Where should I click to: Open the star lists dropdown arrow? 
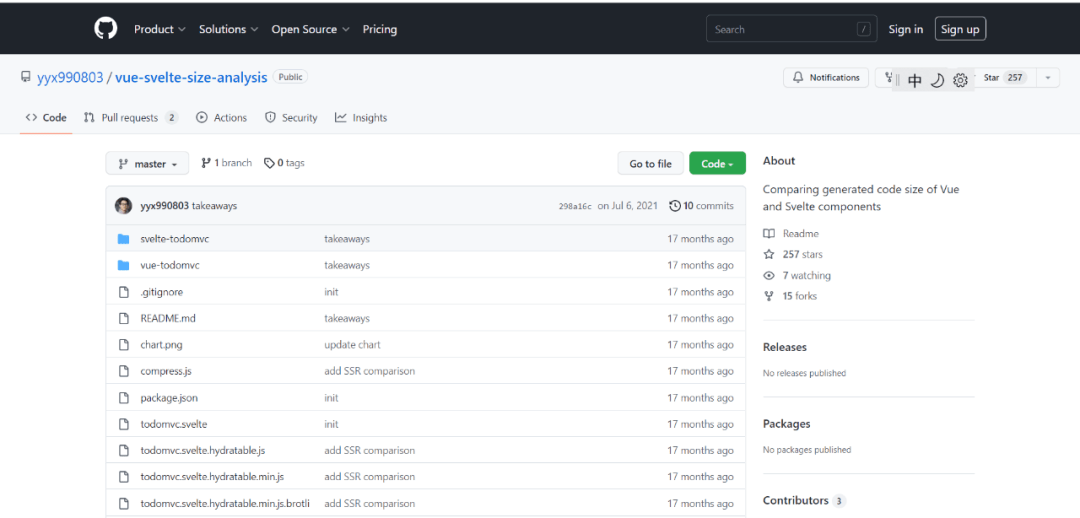click(1048, 78)
